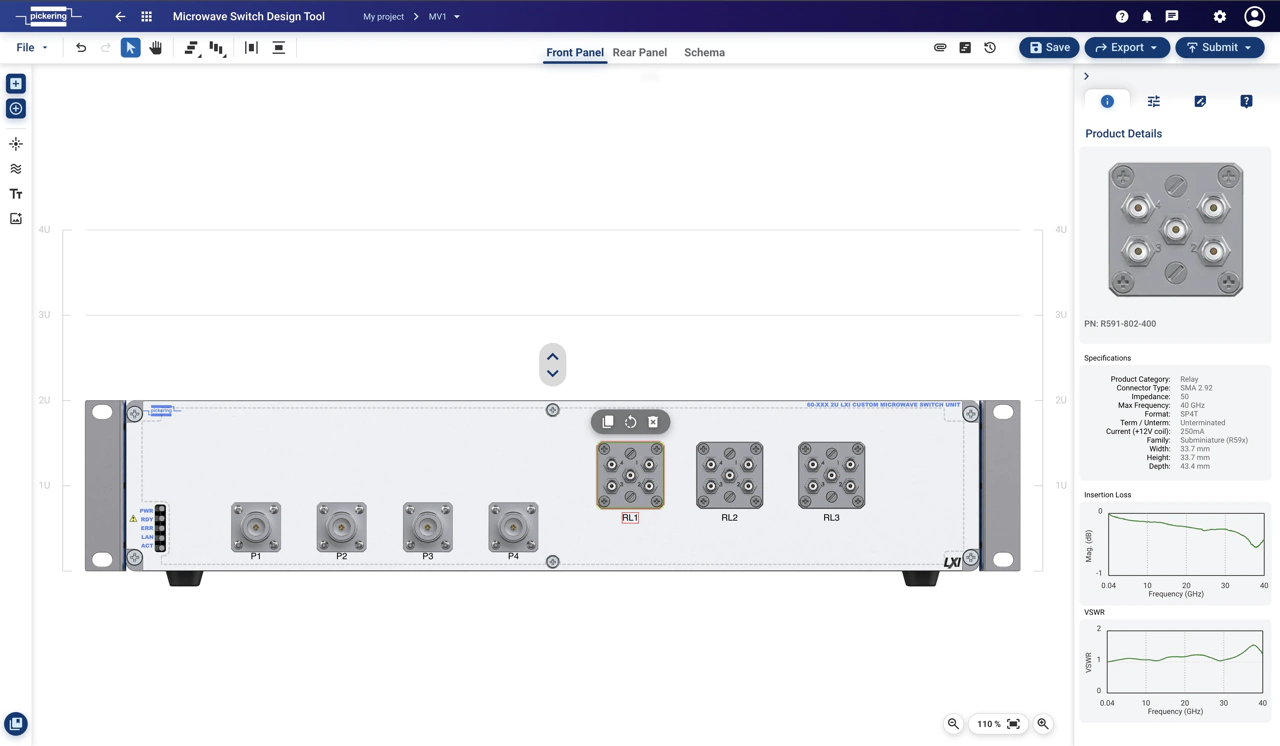Open settings gear in header

1220,17
